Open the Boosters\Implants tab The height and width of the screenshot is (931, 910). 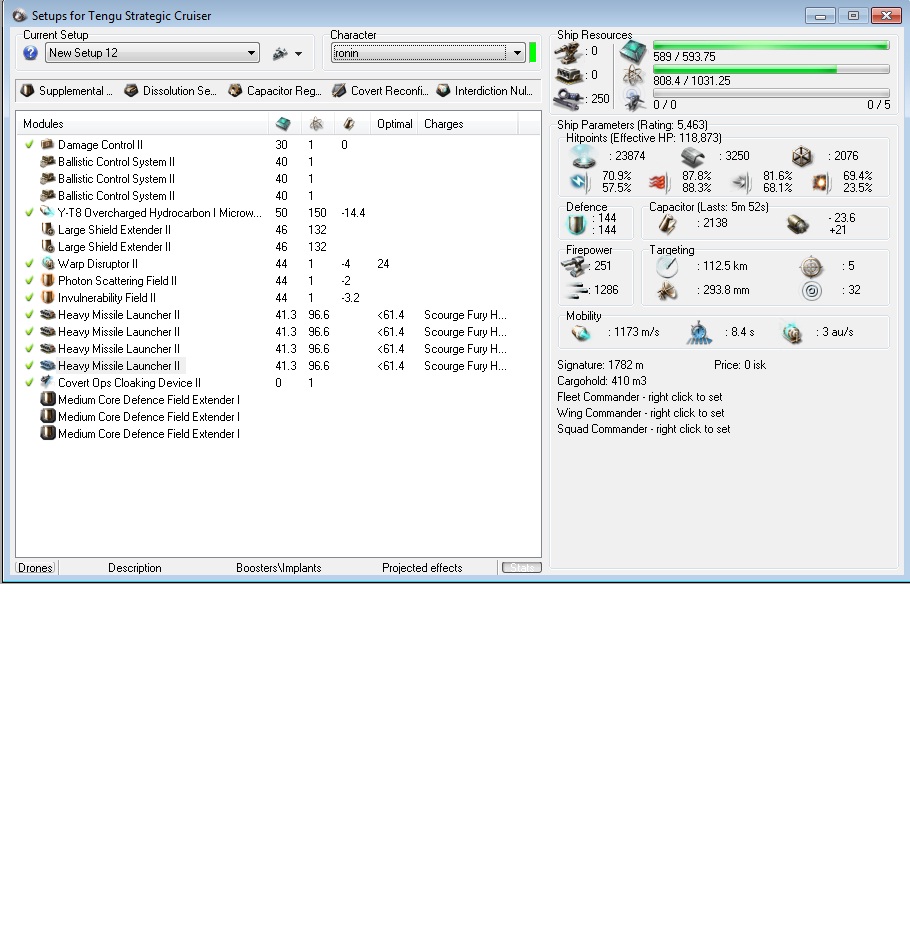278,568
